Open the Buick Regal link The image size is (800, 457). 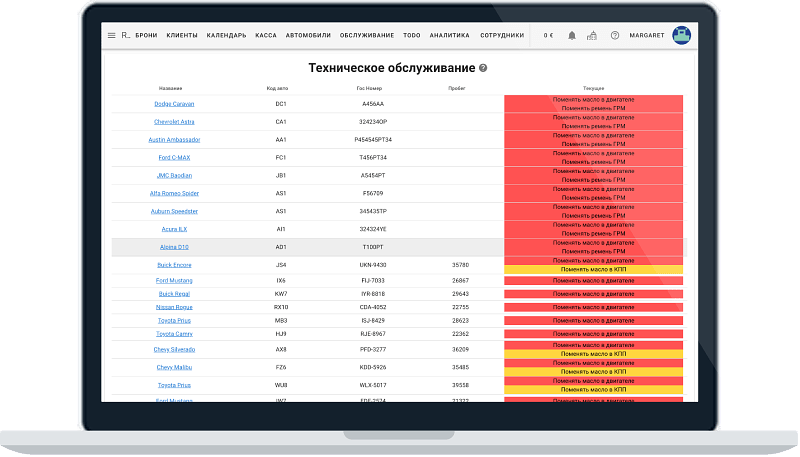174,294
